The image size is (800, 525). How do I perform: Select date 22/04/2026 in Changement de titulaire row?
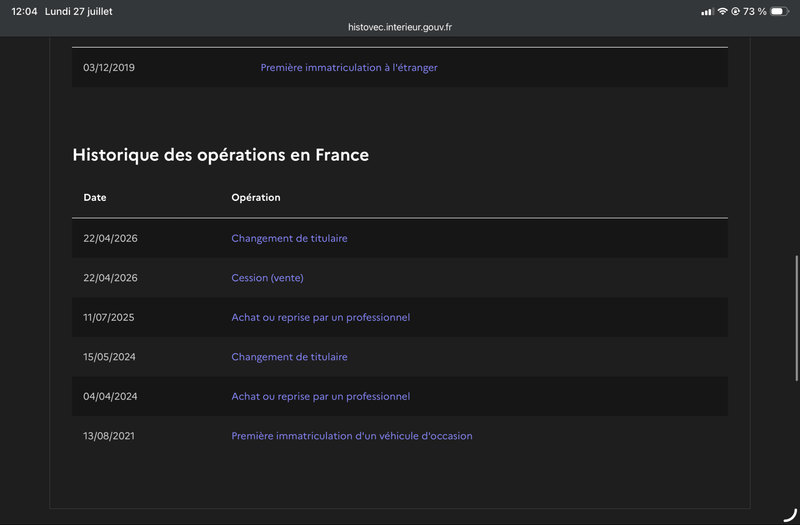coord(110,238)
